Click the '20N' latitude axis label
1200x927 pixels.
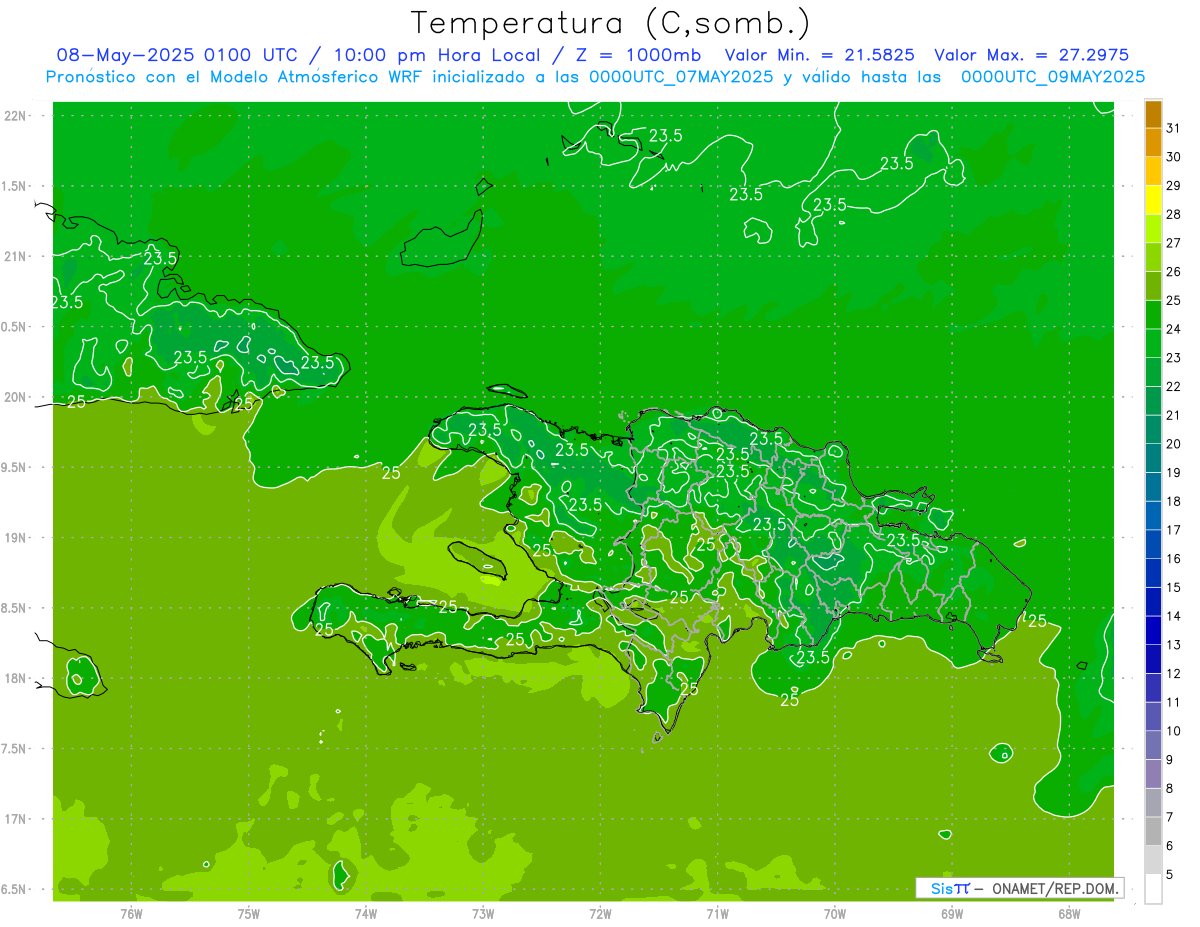pyautogui.click(x=15, y=397)
